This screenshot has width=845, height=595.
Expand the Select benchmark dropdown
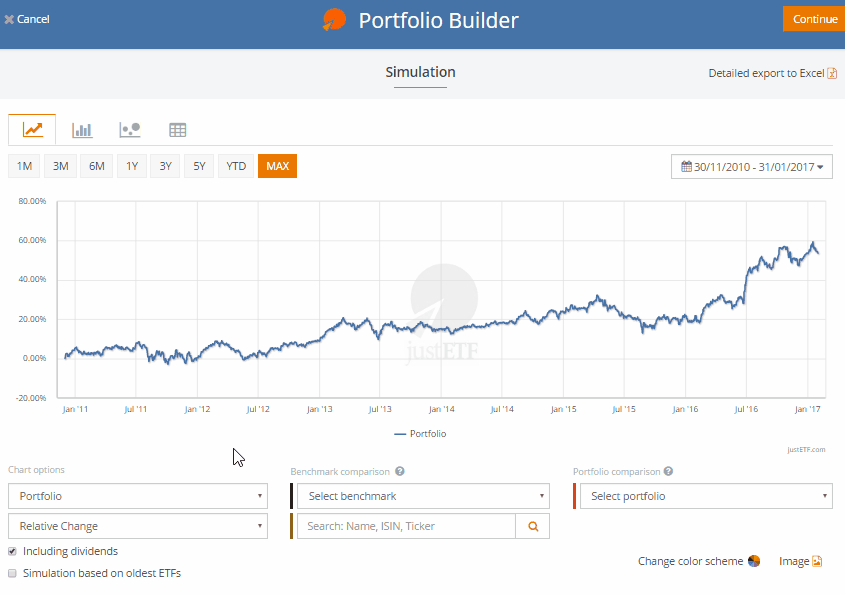(x=422, y=496)
